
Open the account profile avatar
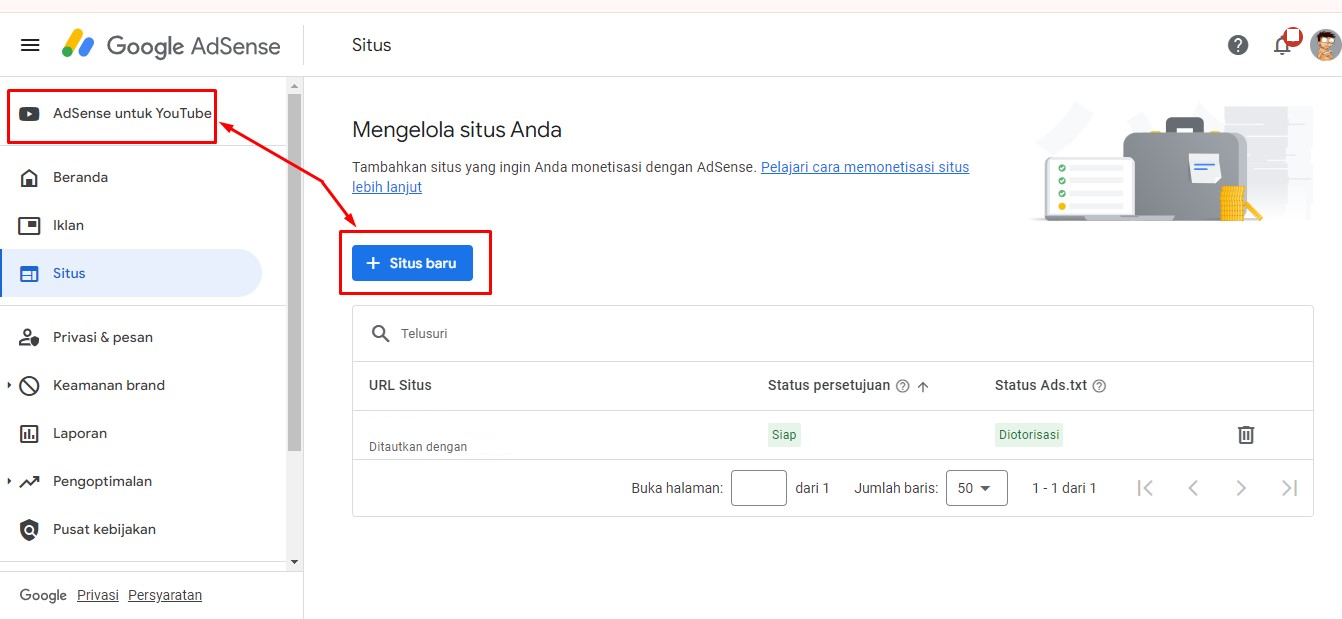1325,45
